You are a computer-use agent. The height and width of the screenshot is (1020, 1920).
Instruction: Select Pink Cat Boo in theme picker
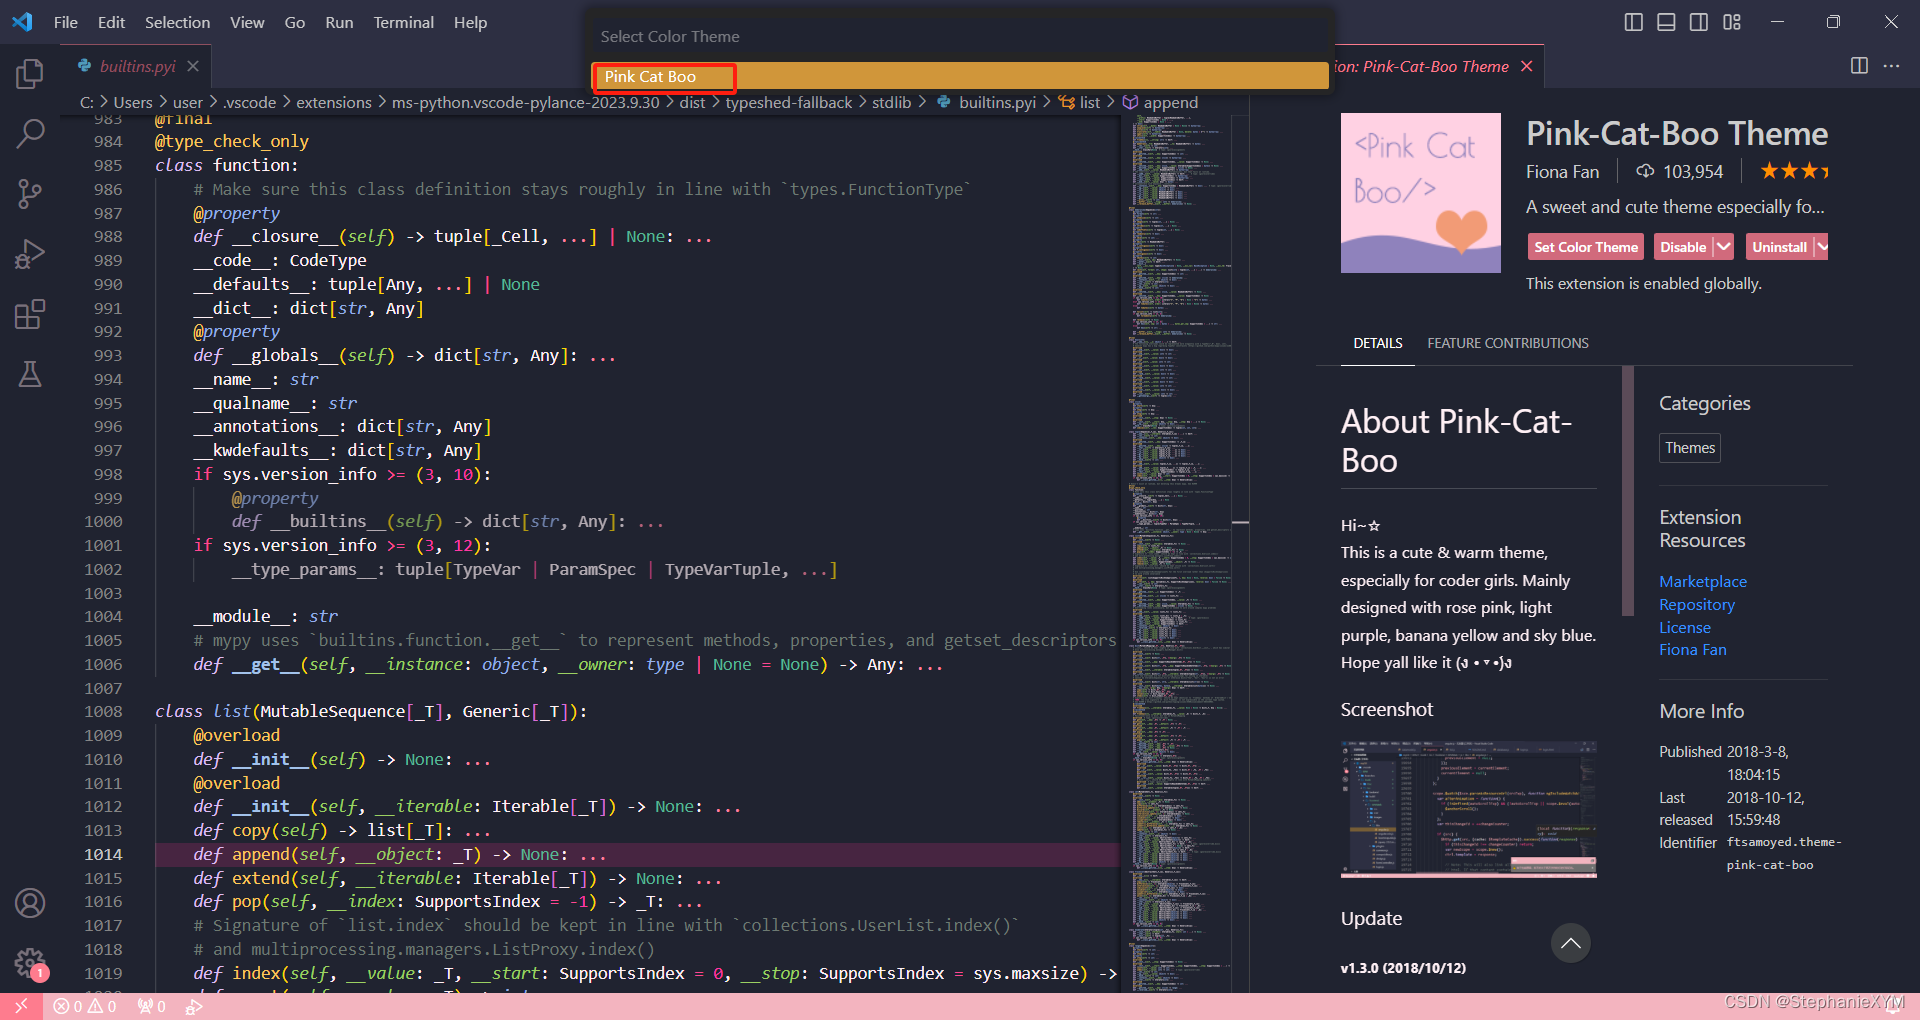960,76
